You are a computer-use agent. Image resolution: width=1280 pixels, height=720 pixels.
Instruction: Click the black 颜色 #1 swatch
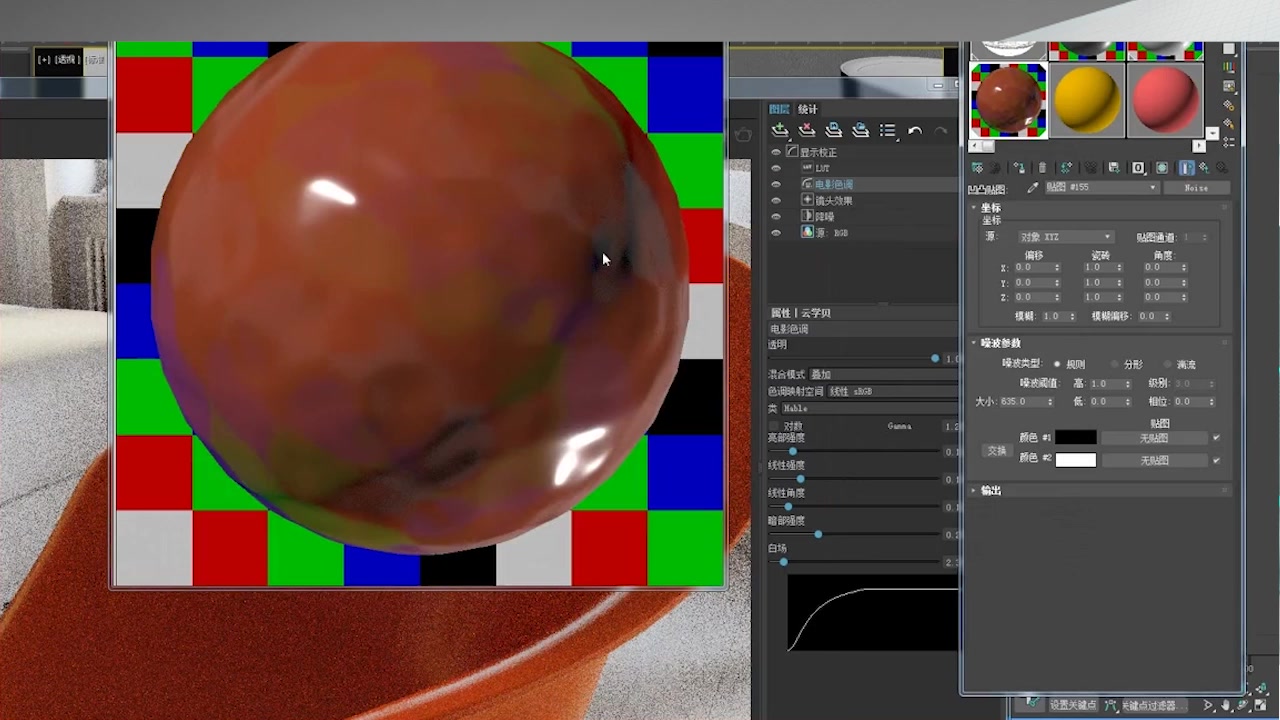[1076, 438]
